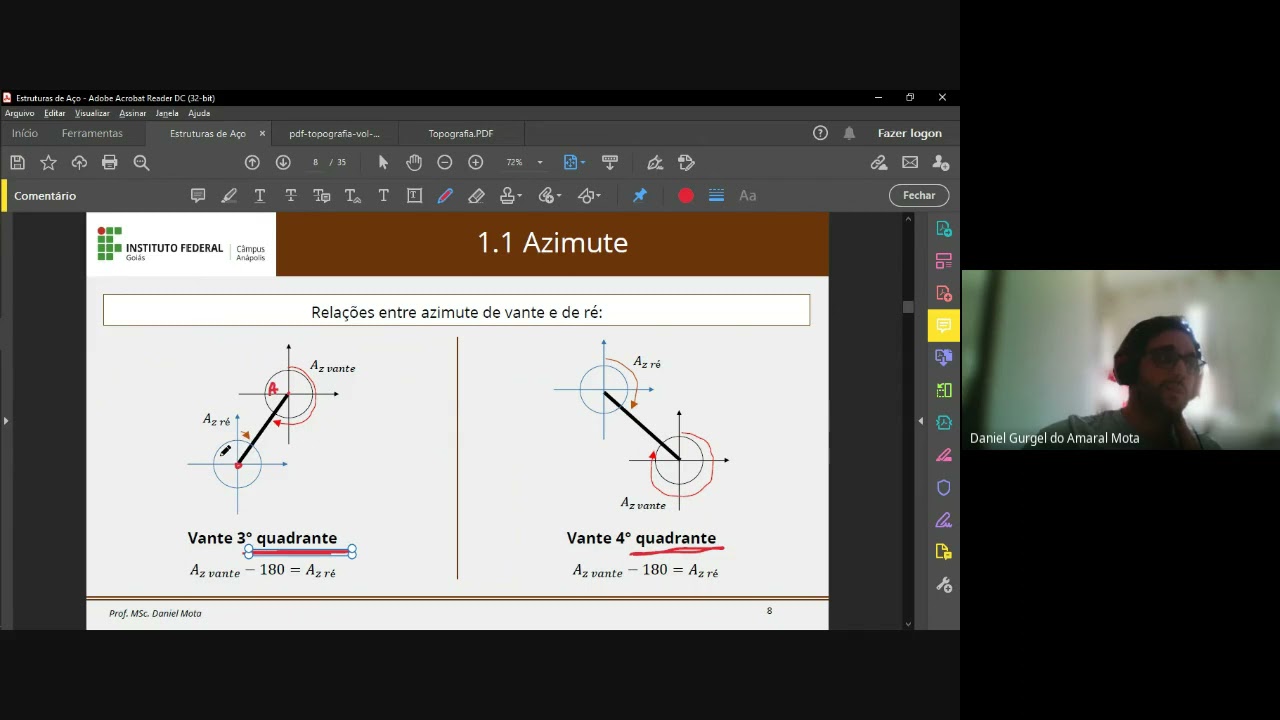Screen dimensions: 1280x720
Task: Click the Fazer logon button
Action: [x=910, y=133]
